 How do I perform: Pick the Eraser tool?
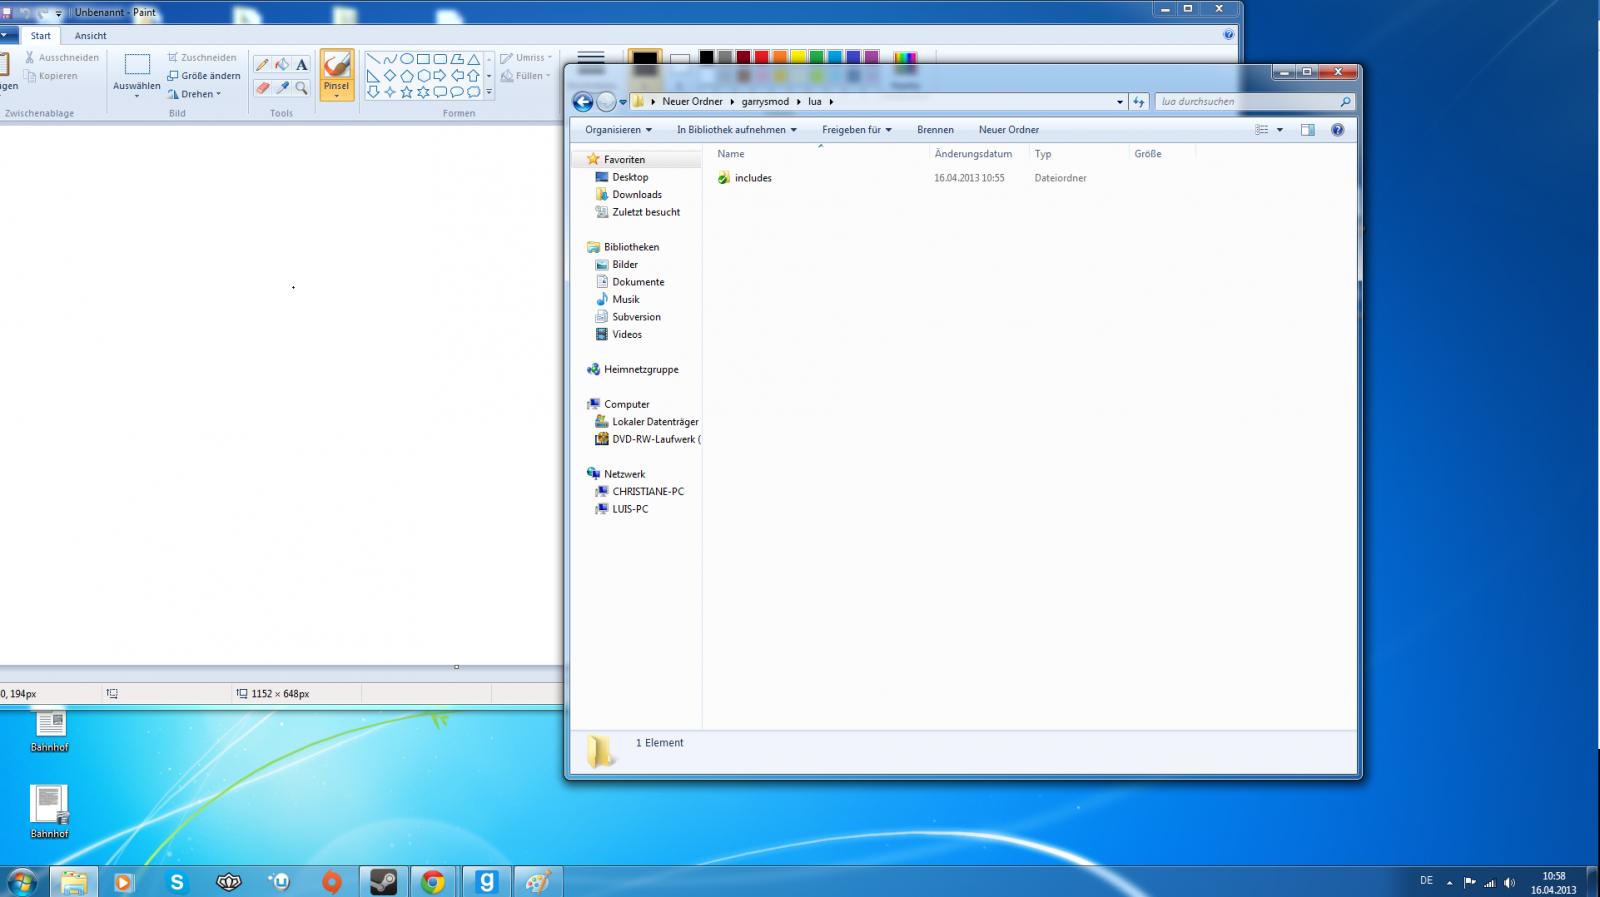[x=262, y=88]
